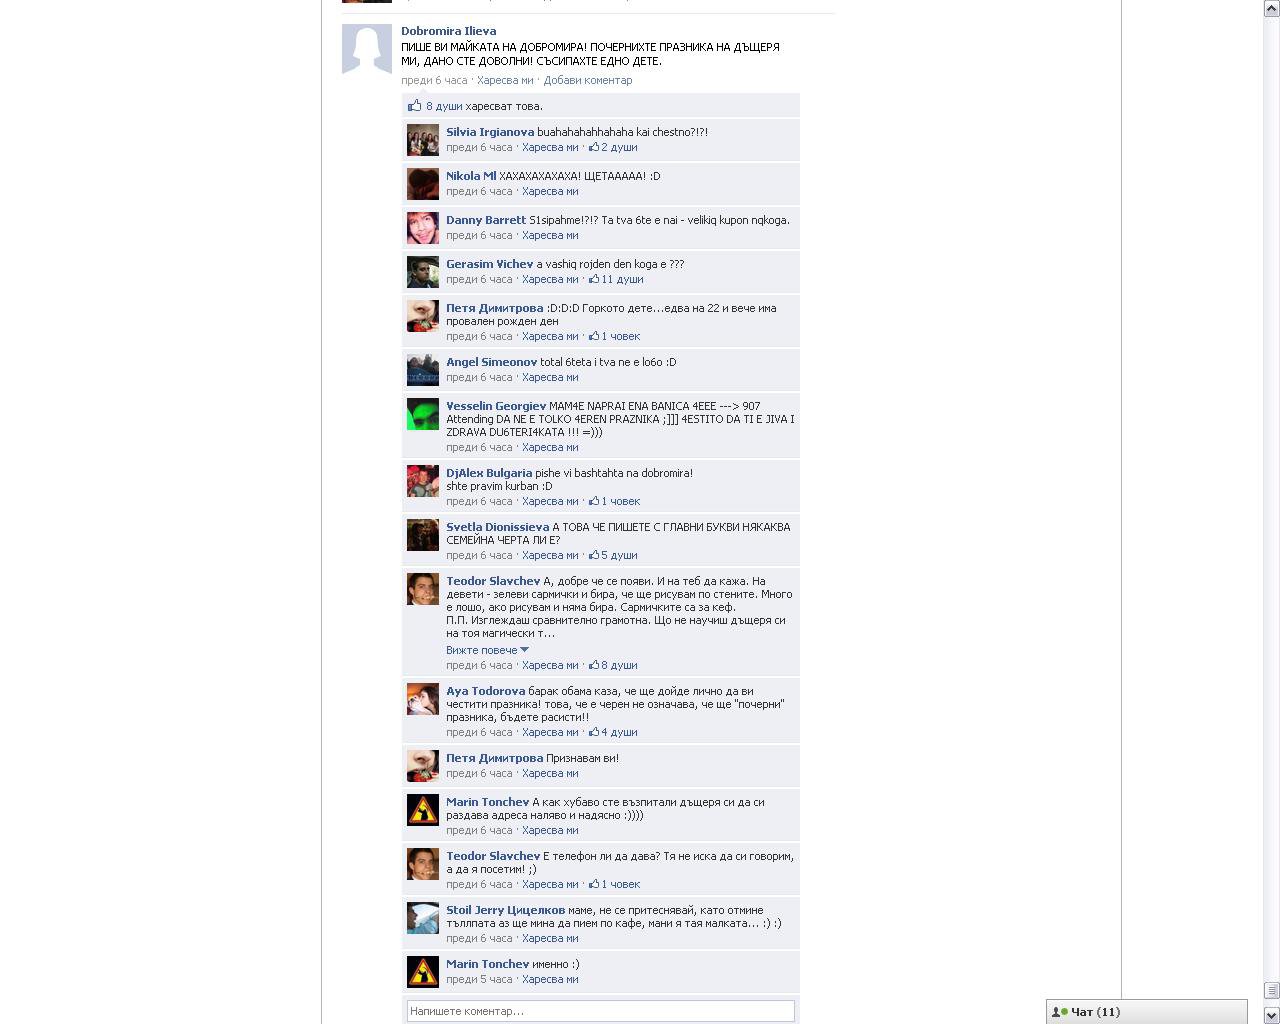Click the 'Напишете коментар...' input field
1280x1024 pixels.
tap(601, 1011)
